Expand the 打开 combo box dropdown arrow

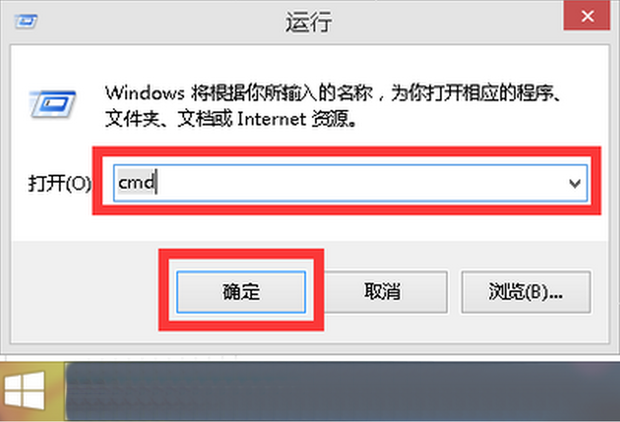click(x=575, y=183)
